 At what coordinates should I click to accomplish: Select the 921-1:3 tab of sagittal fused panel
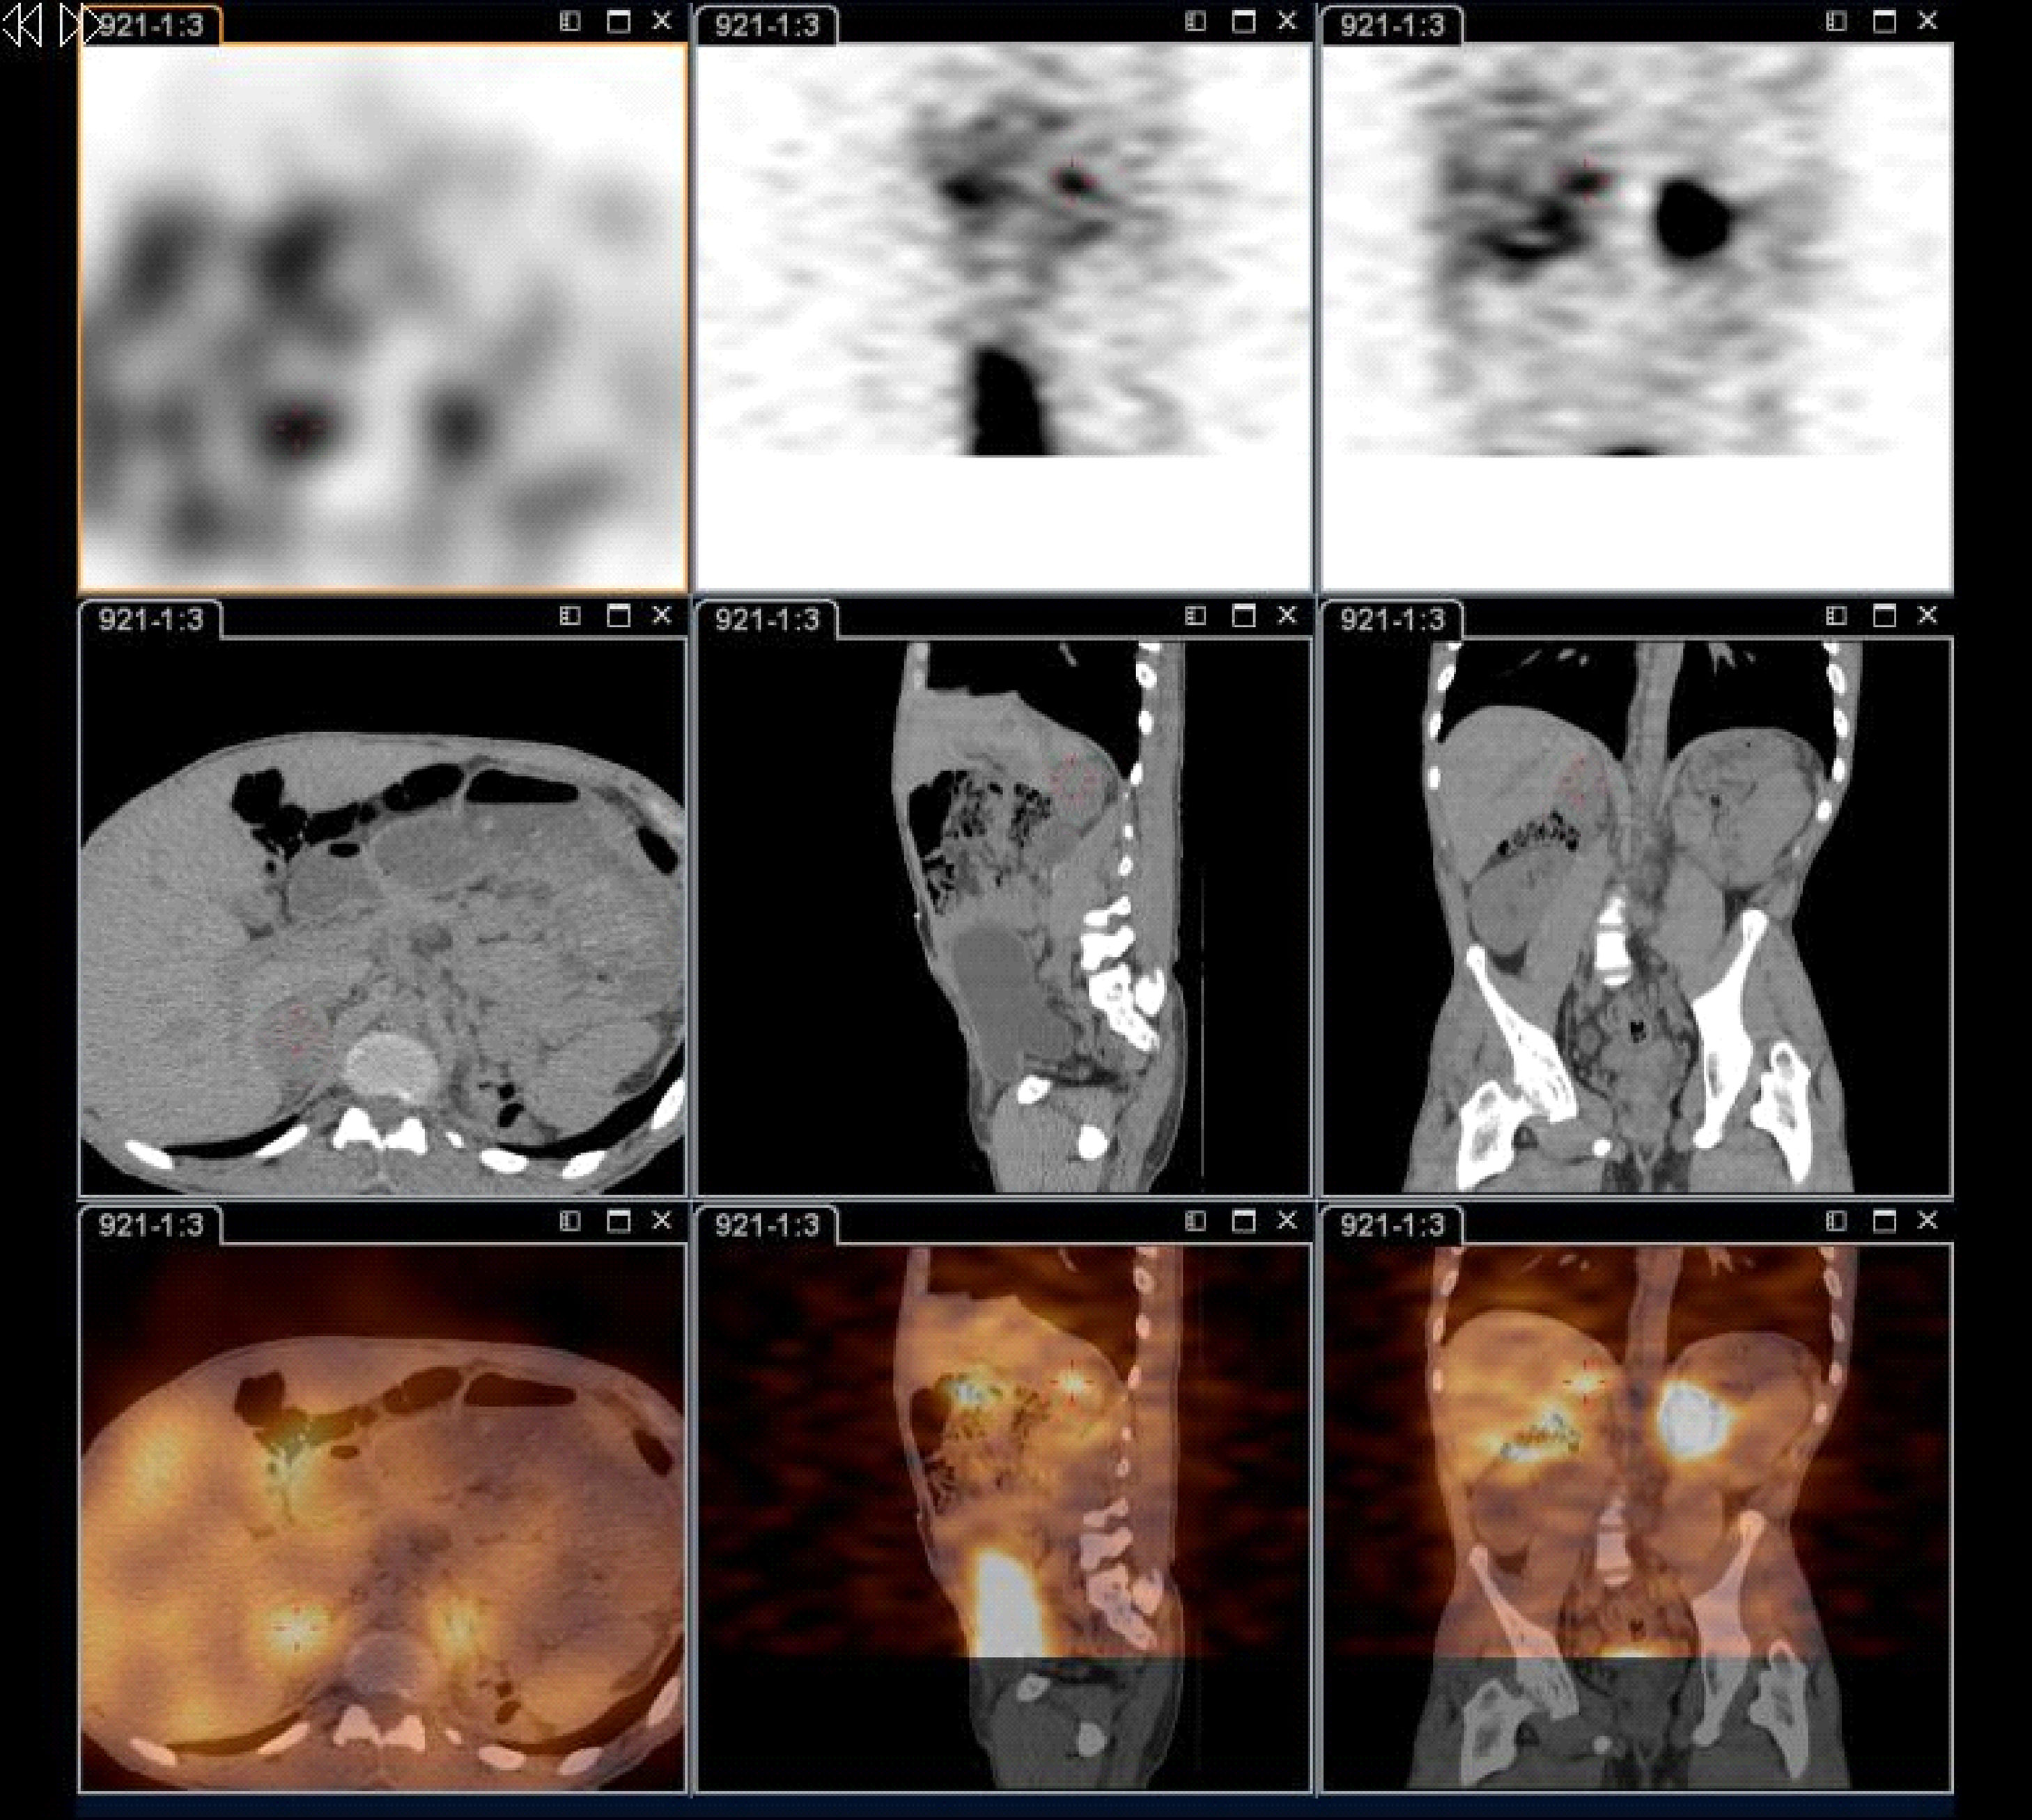(766, 1225)
